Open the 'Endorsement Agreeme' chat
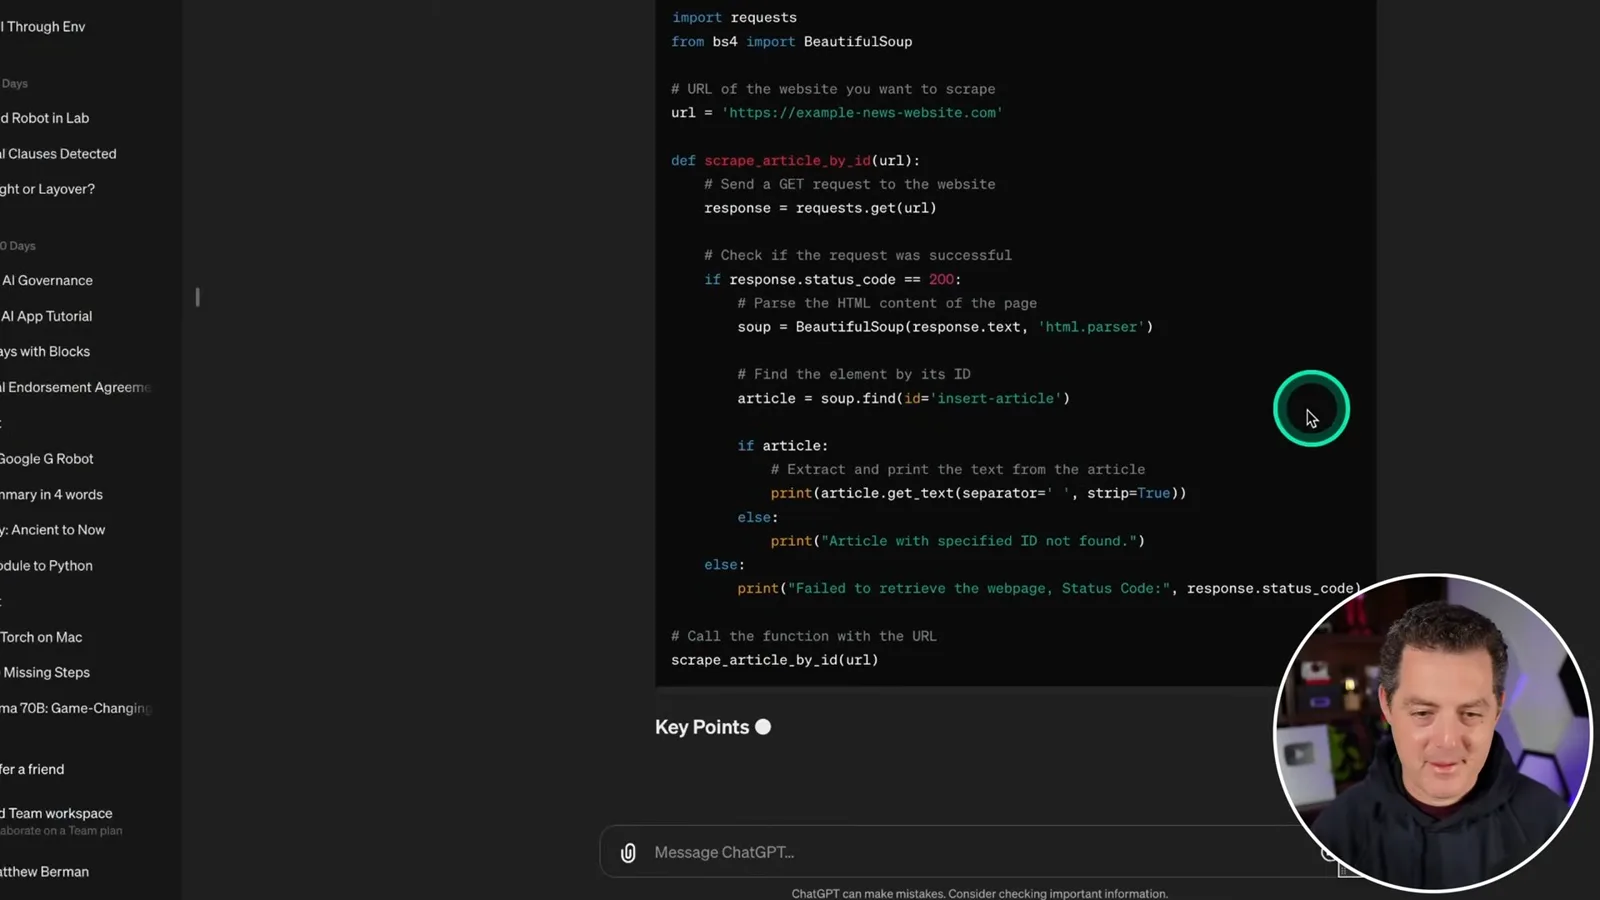Image resolution: width=1600 pixels, height=900 pixels. [75, 387]
